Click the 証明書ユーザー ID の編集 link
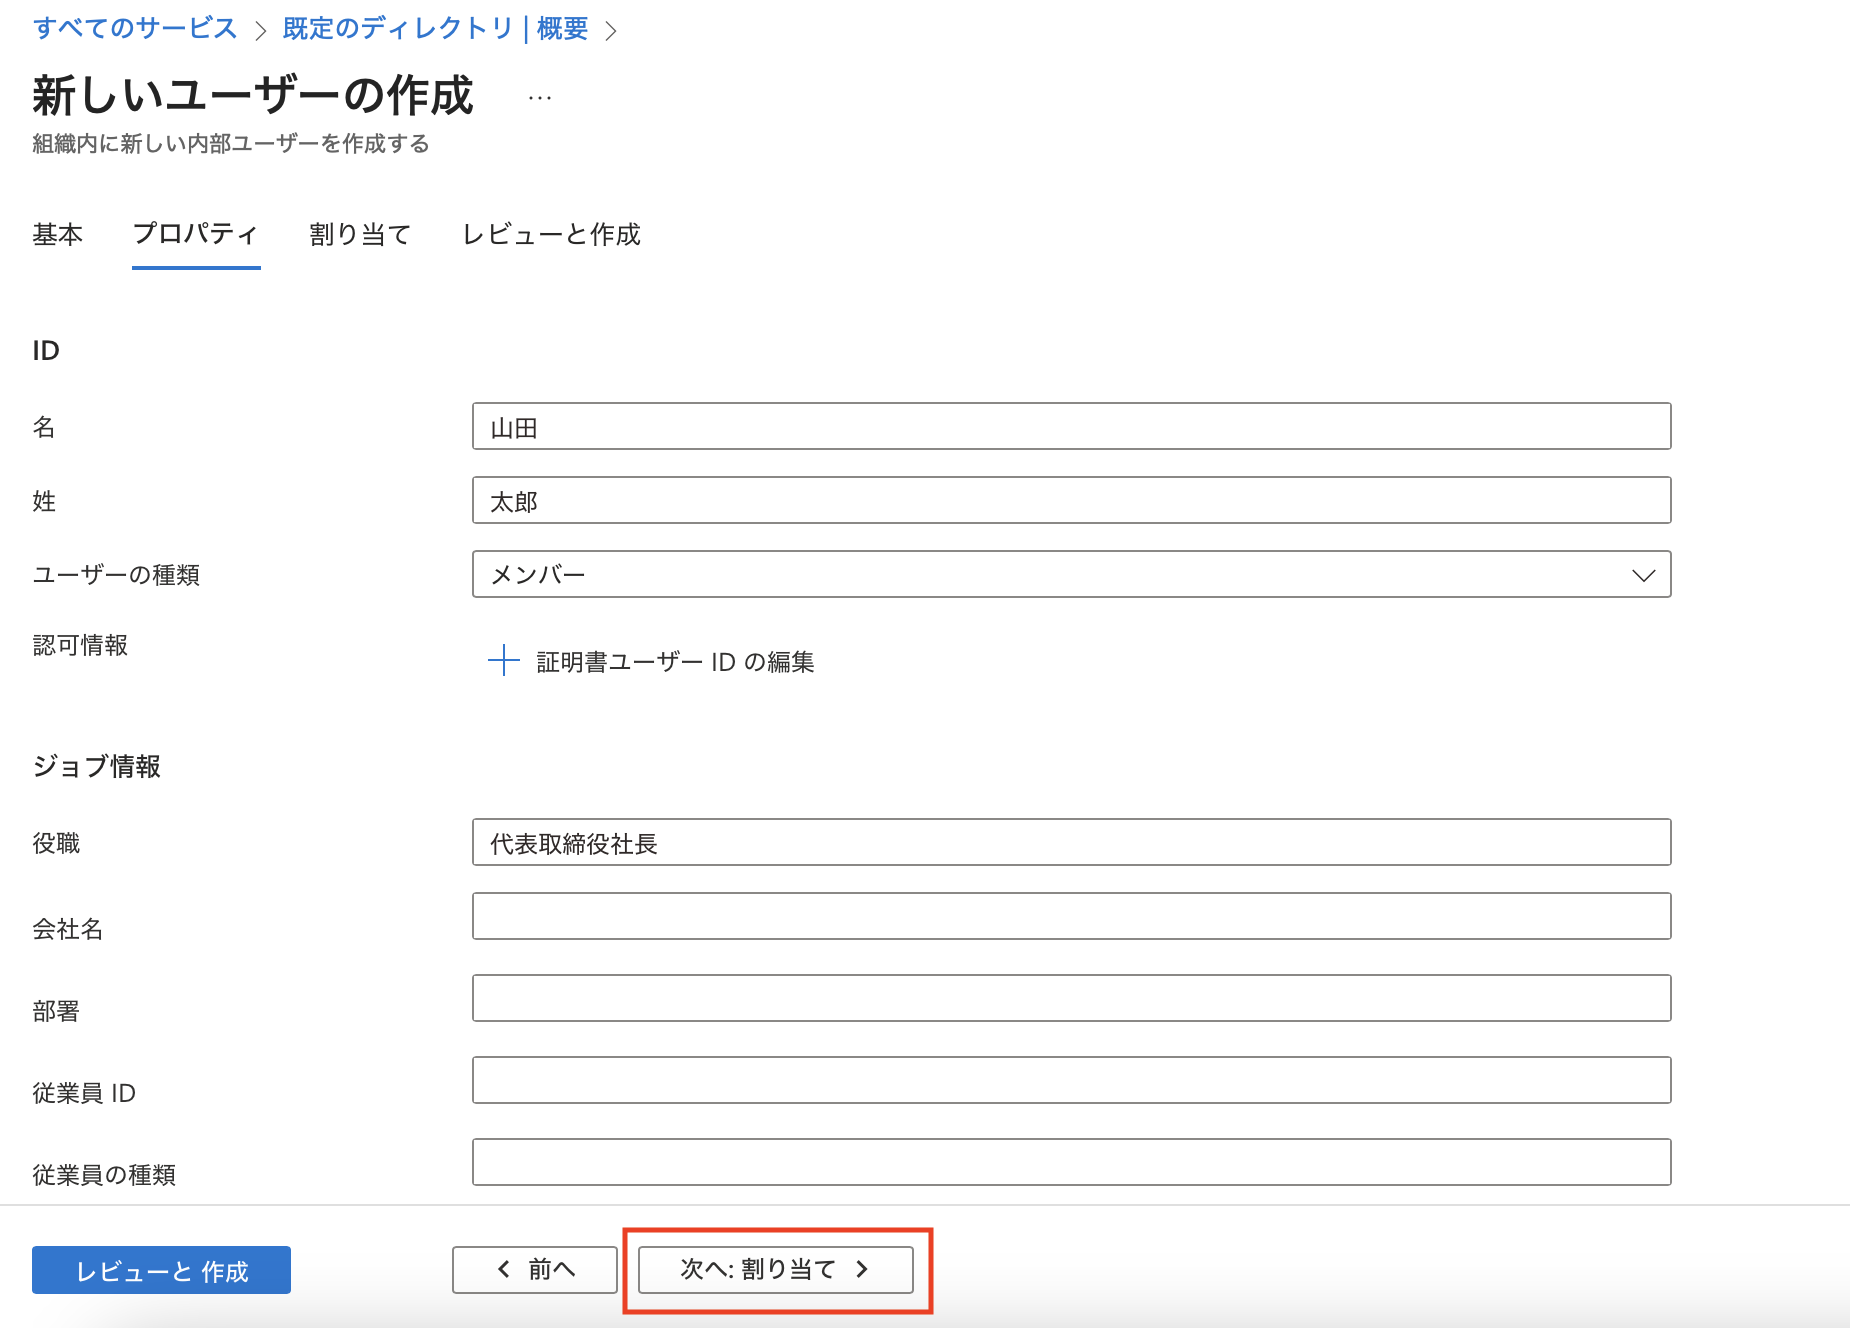This screenshot has height=1328, width=1850. (673, 661)
